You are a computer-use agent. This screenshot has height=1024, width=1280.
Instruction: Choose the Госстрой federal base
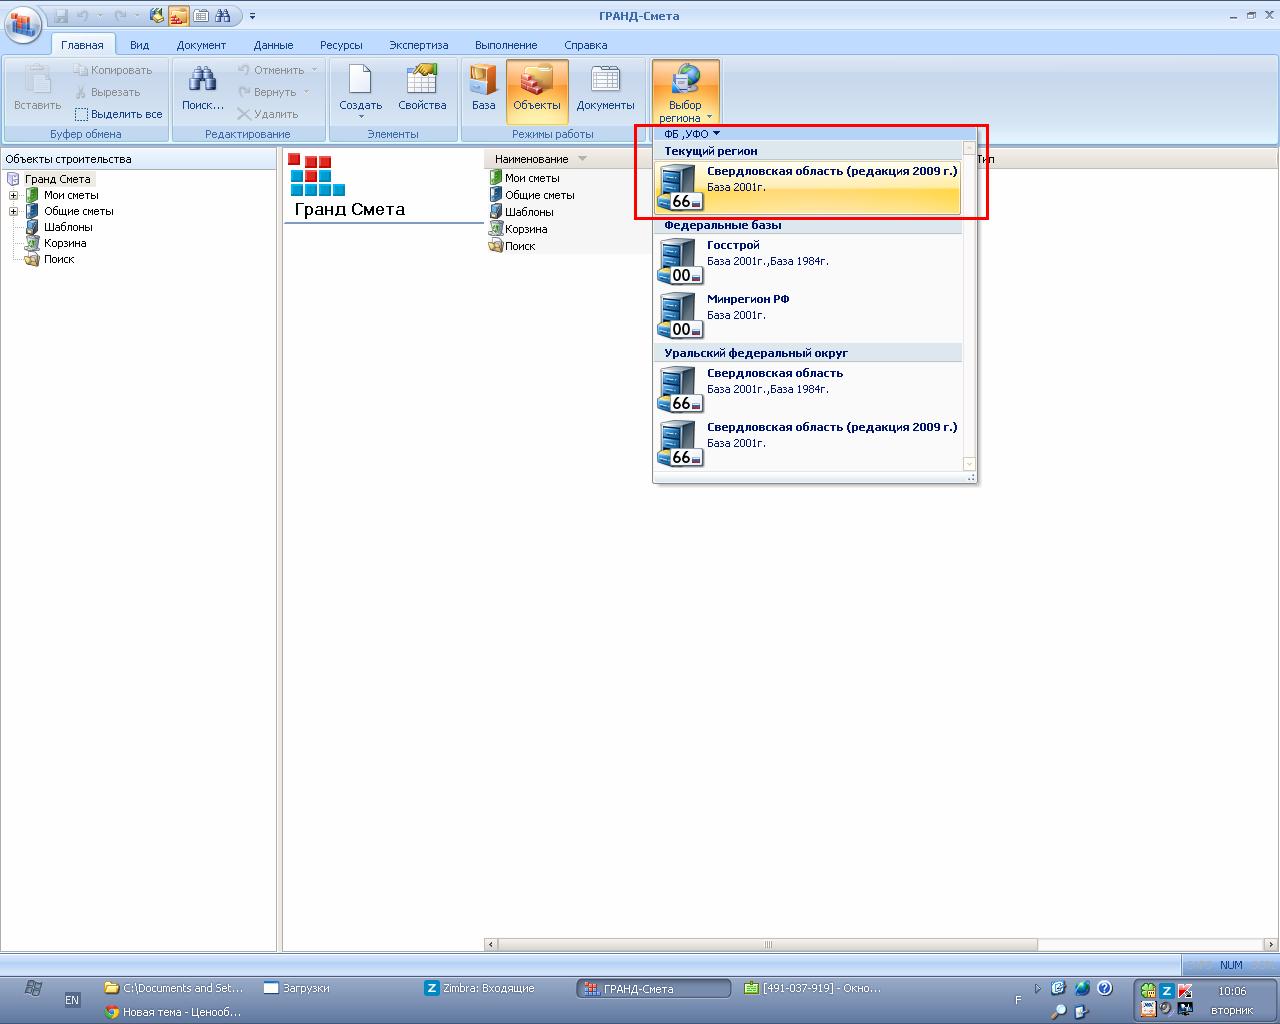[808, 261]
